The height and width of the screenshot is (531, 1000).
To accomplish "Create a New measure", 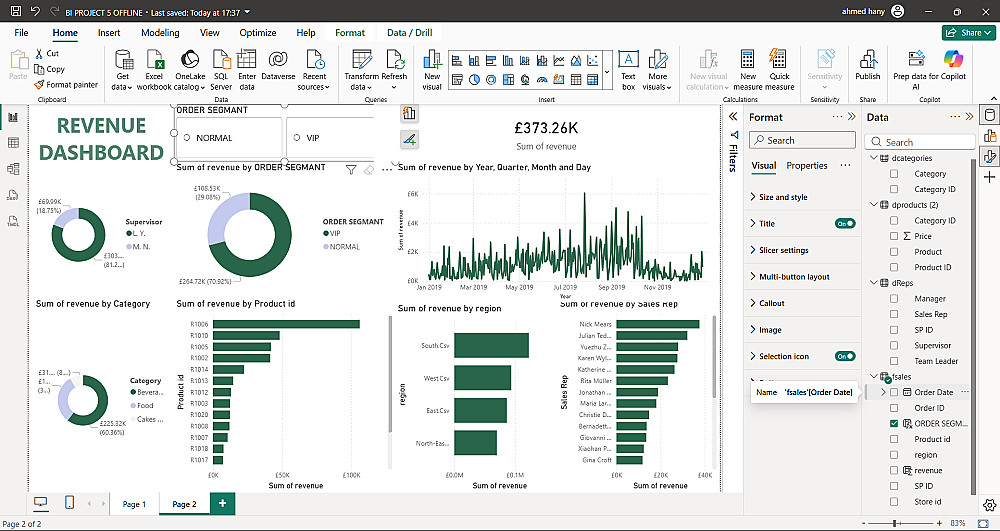I will [747, 66].
